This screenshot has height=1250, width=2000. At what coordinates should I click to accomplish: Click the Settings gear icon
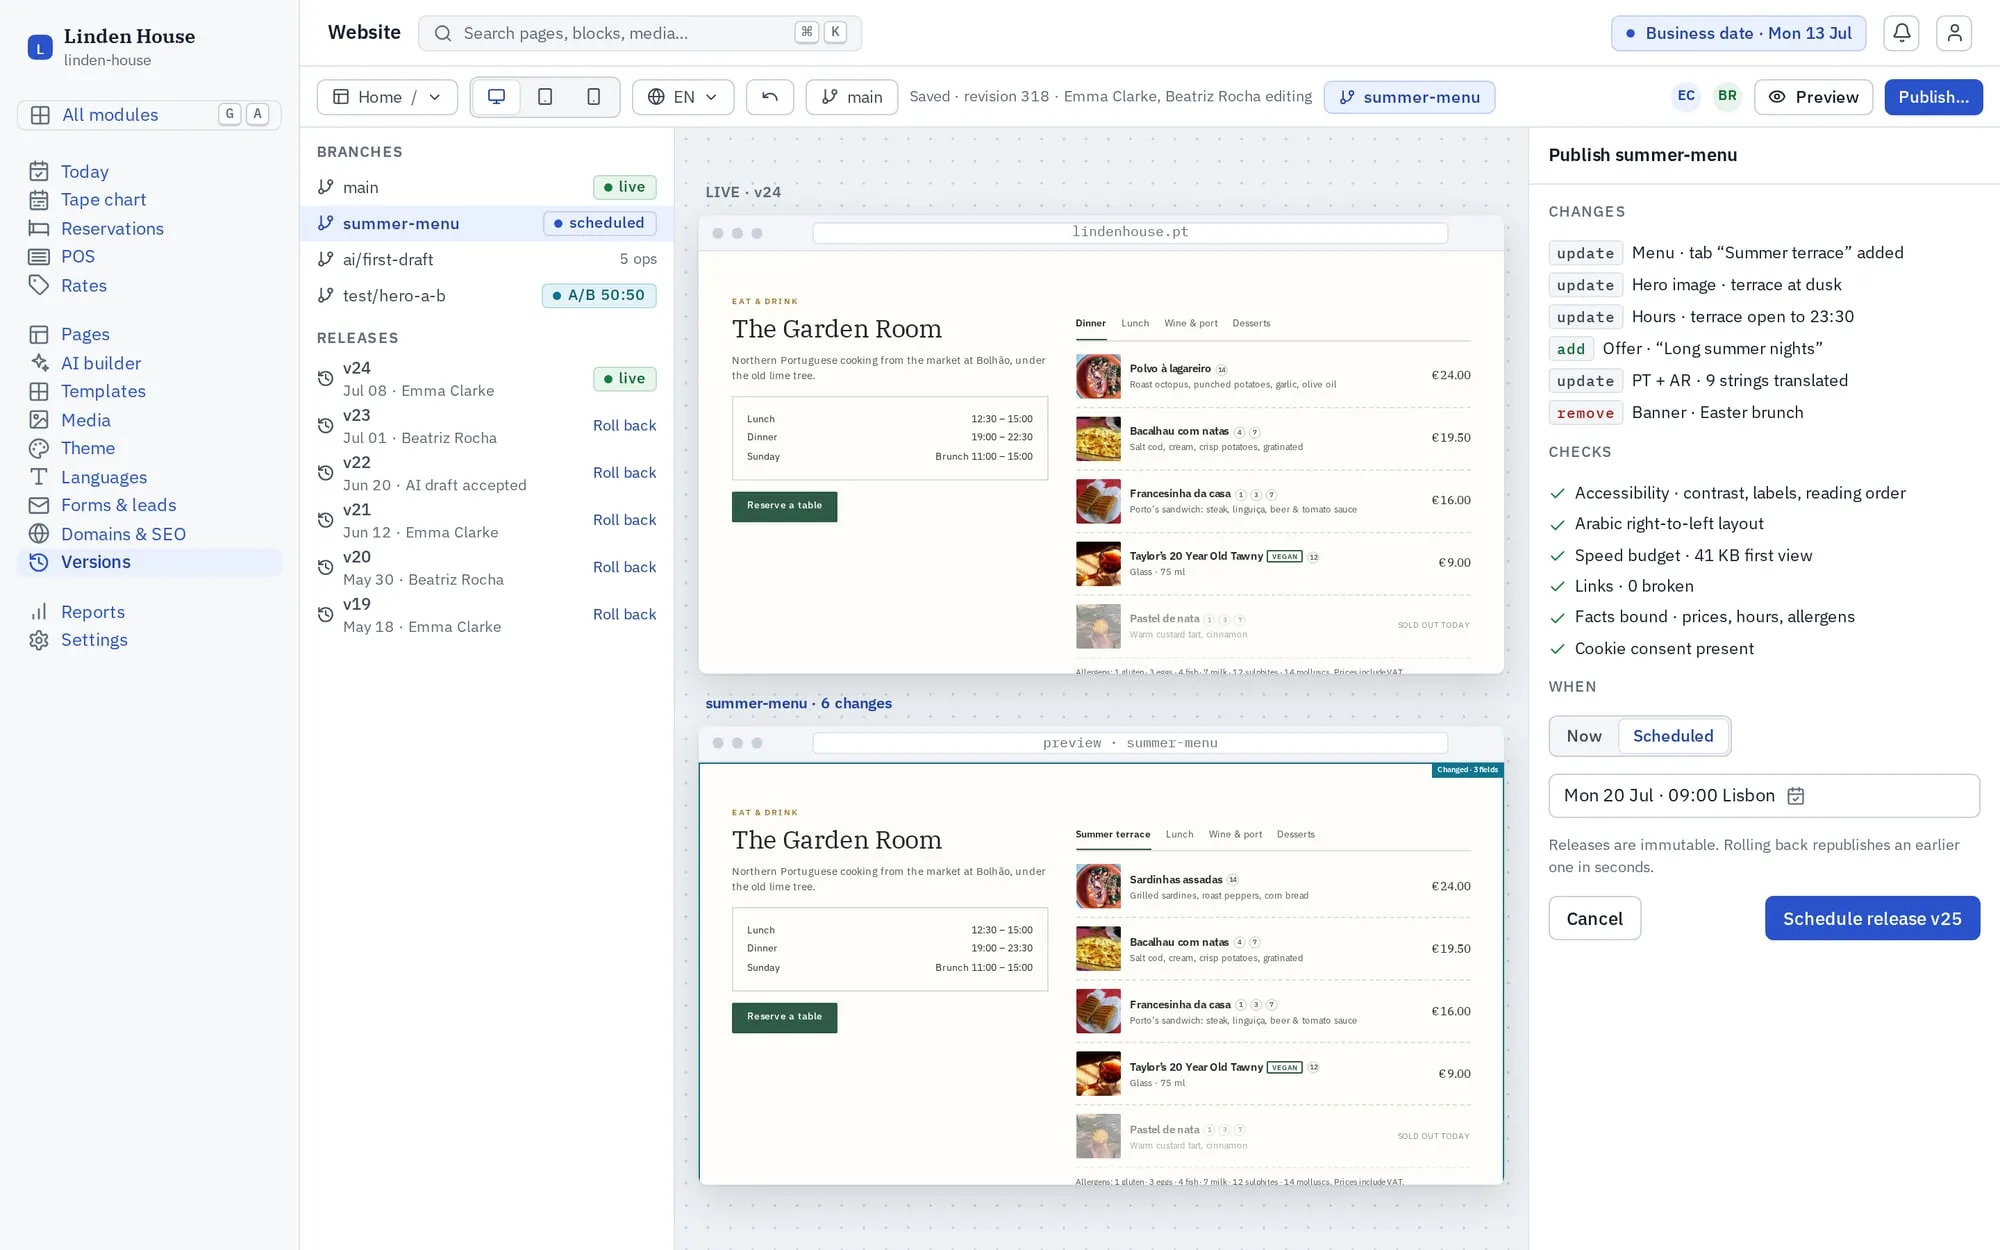tap(39, 640)
